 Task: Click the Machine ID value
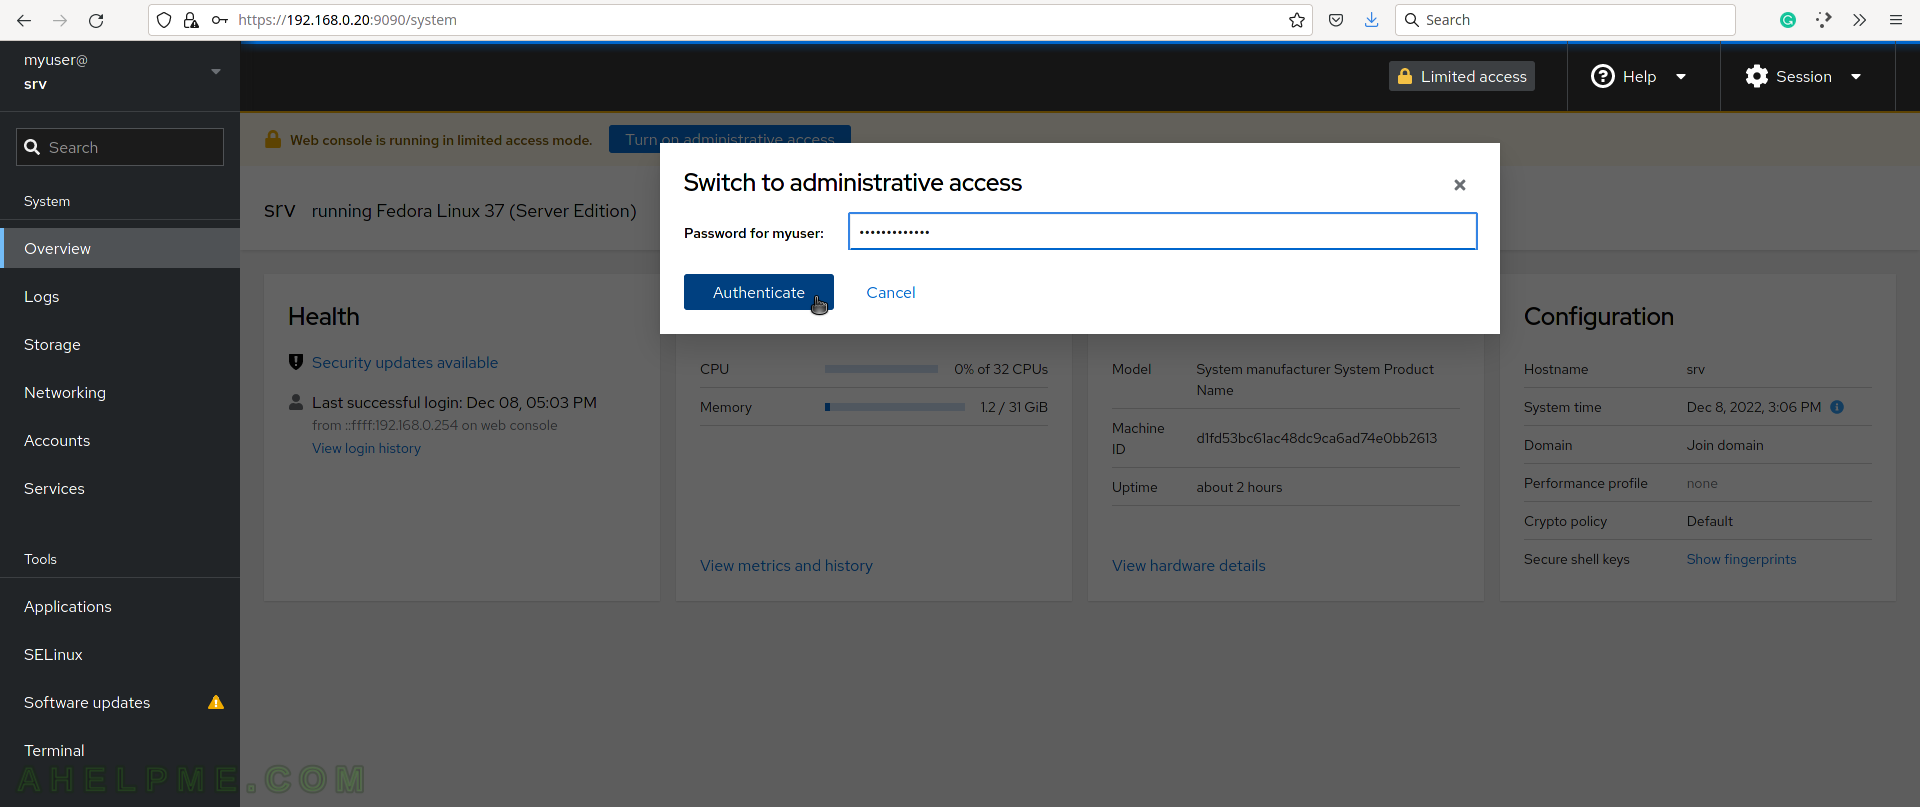point(1317,438)
